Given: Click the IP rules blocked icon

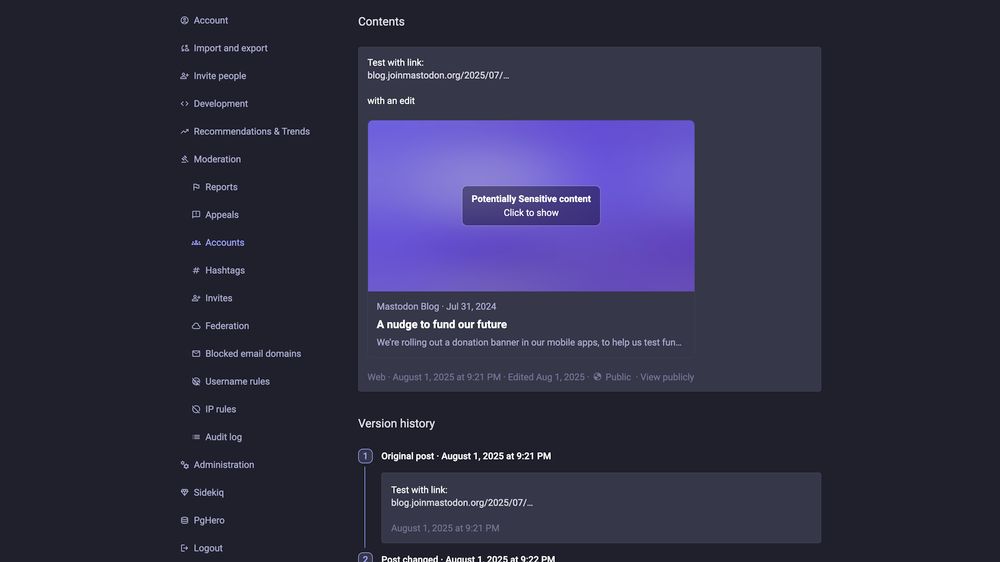Looking at the screenshot, I should pos(196,409).
